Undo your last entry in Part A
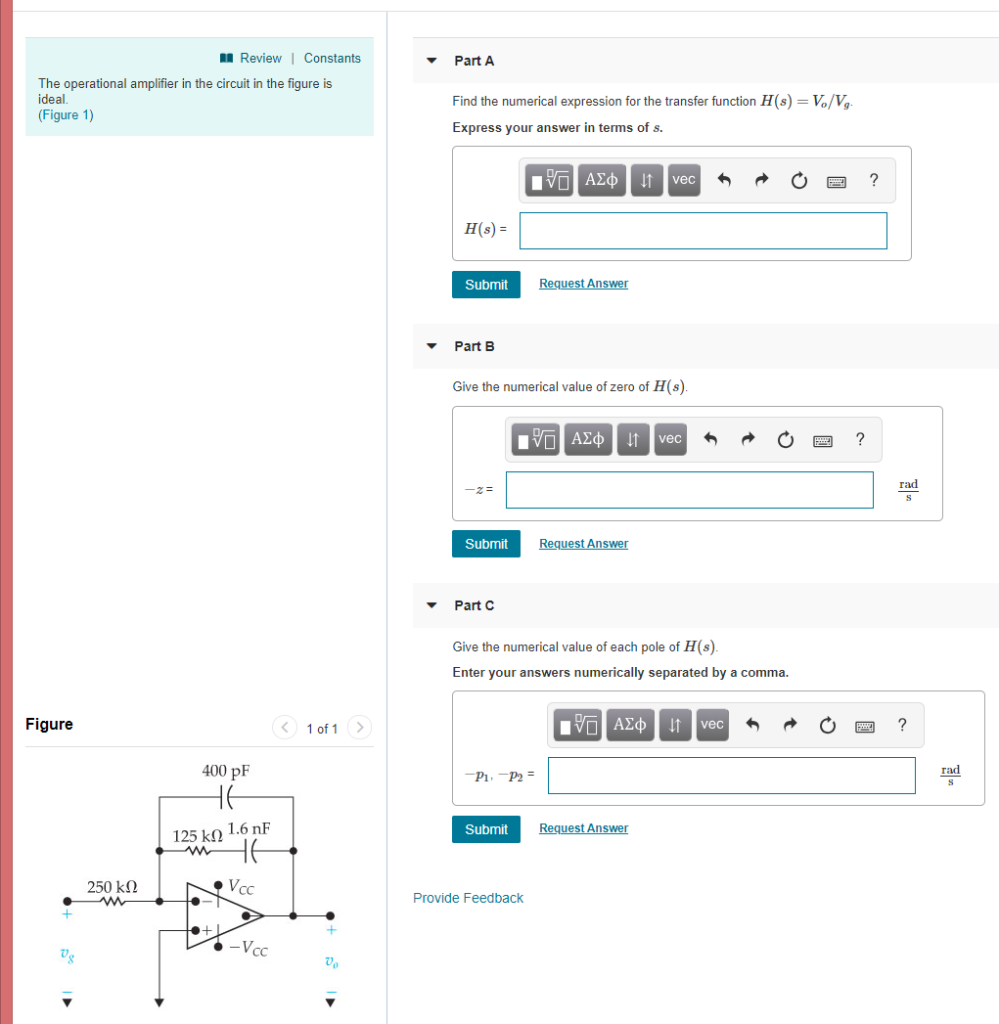 723,180
